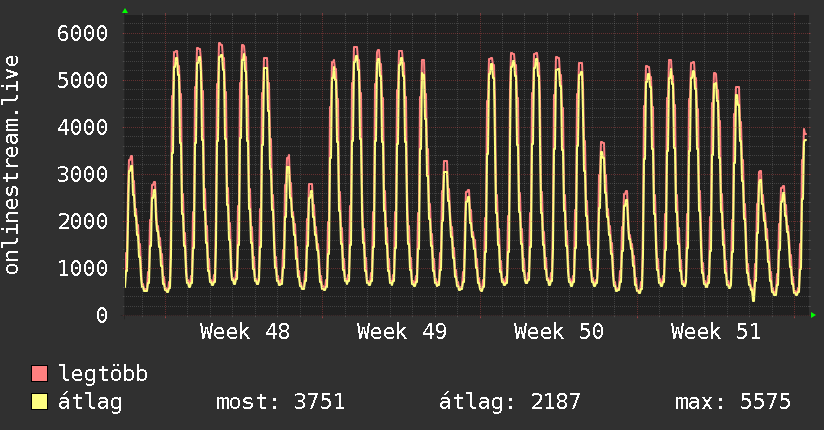Click the 'max: 5575' statistic
The image size is (824, 430).
[x=733, y=402]
